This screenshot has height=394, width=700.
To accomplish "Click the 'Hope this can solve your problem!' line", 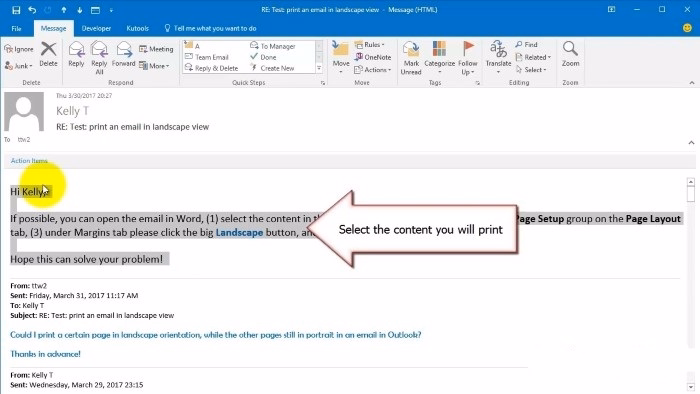I will (87, 259).
